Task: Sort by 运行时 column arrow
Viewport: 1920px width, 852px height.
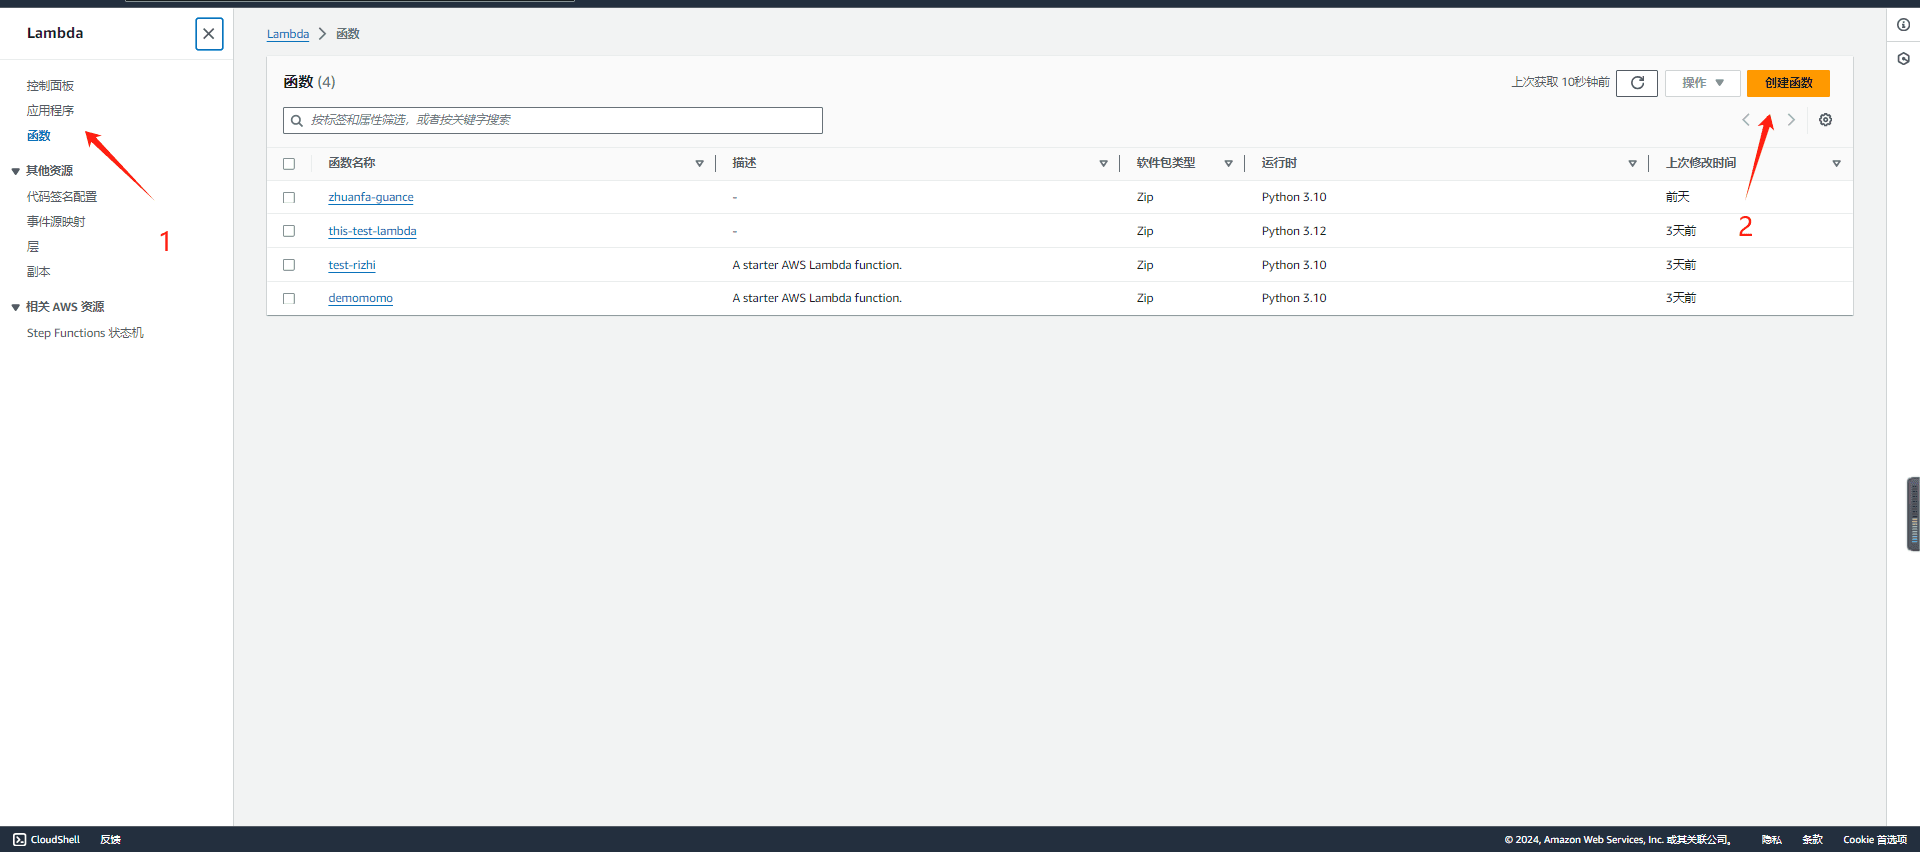Action: point(1632,164)
